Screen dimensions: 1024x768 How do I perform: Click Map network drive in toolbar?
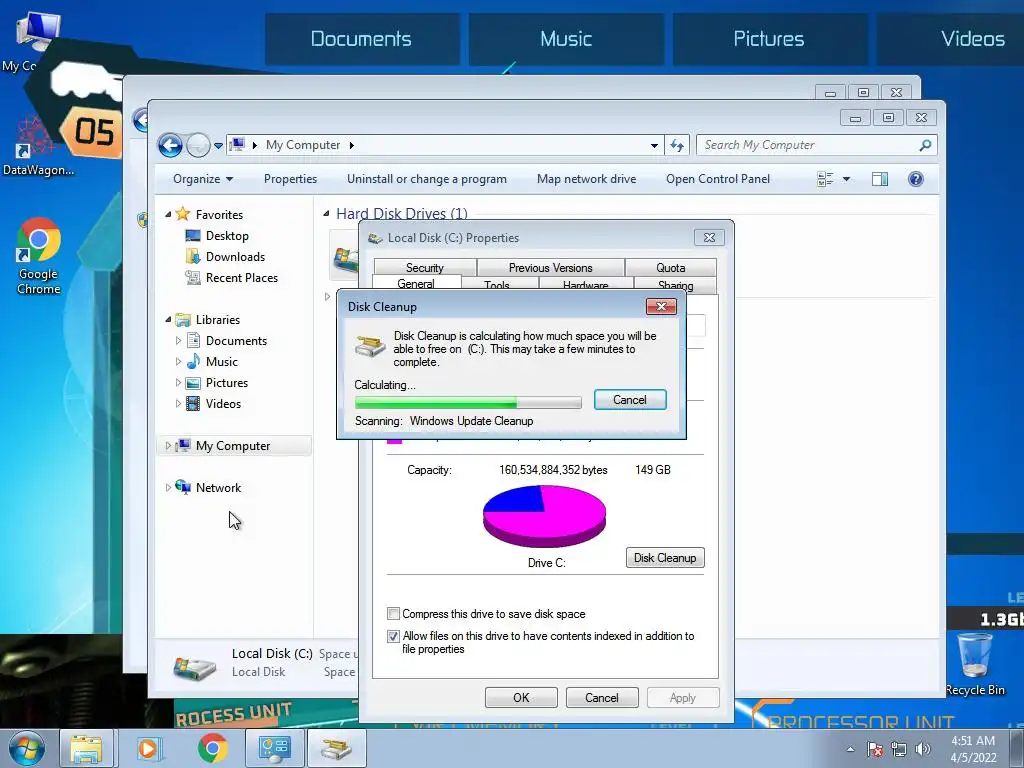[x=586, y=179]
